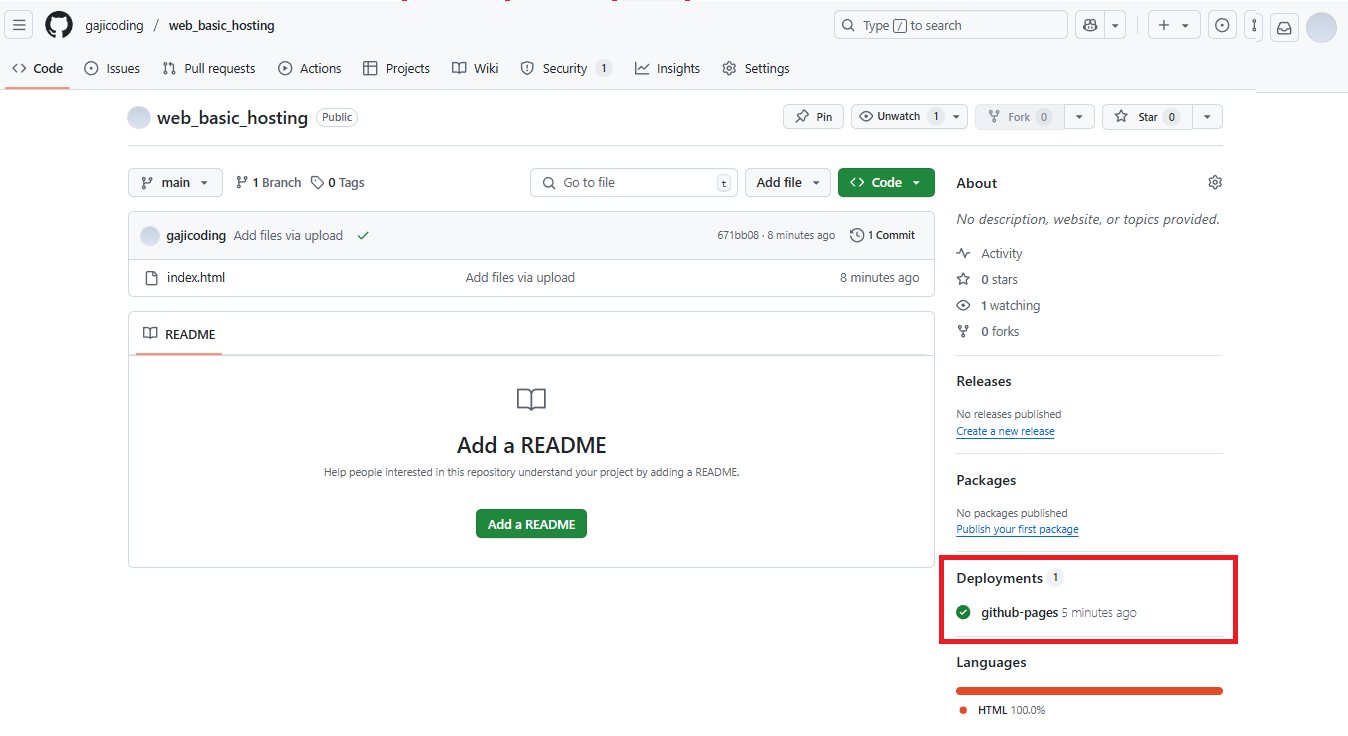Image resolution: width=1348 pixels, height=736 pixels.
Task: Open the hamburger navigation menu
Action: click(x=19, y=26)
